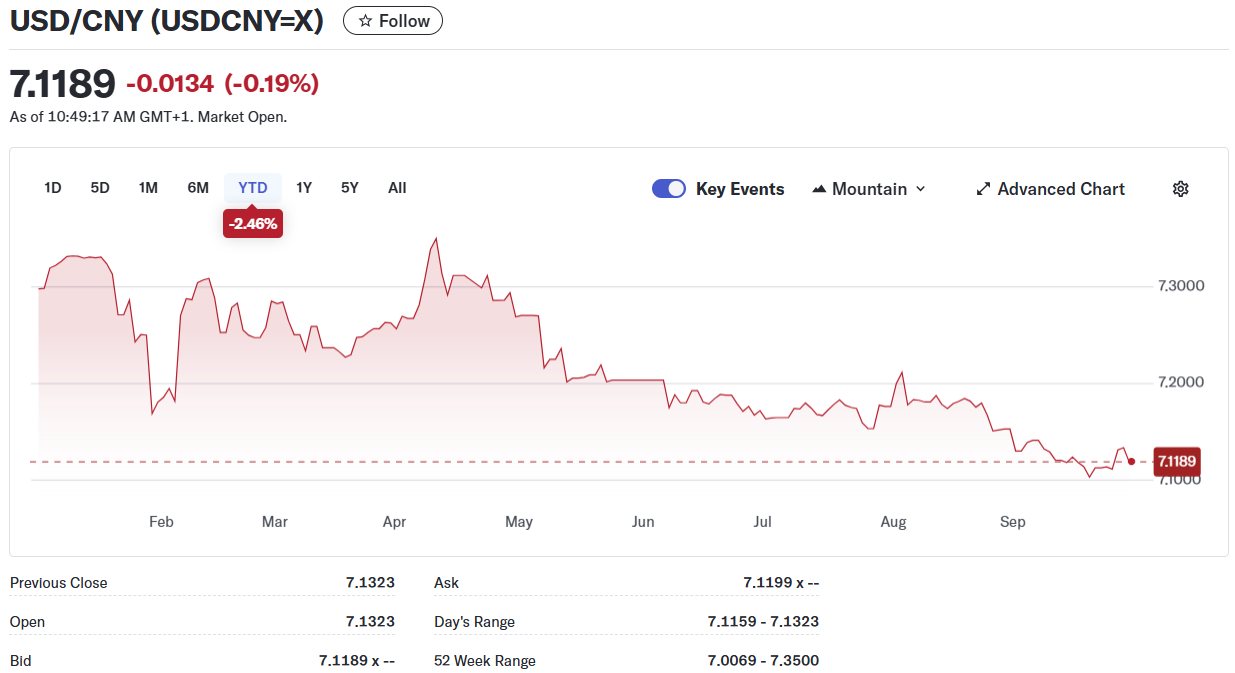This screenshot has height=673, width=1235.
Task: Select the 1D time range
Action: pos(53,188)
